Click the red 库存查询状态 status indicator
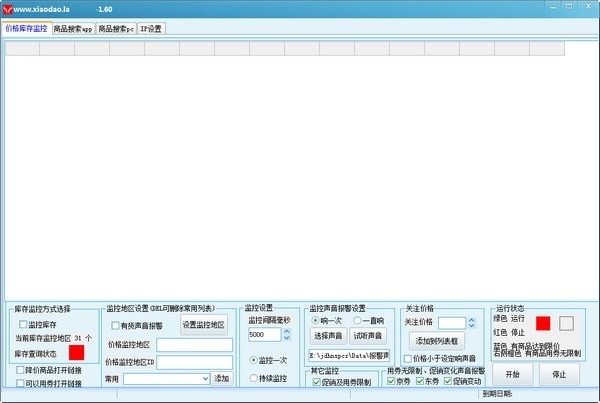Image resolution: width=600 pixels, height=403 pixels. [76, 352]
